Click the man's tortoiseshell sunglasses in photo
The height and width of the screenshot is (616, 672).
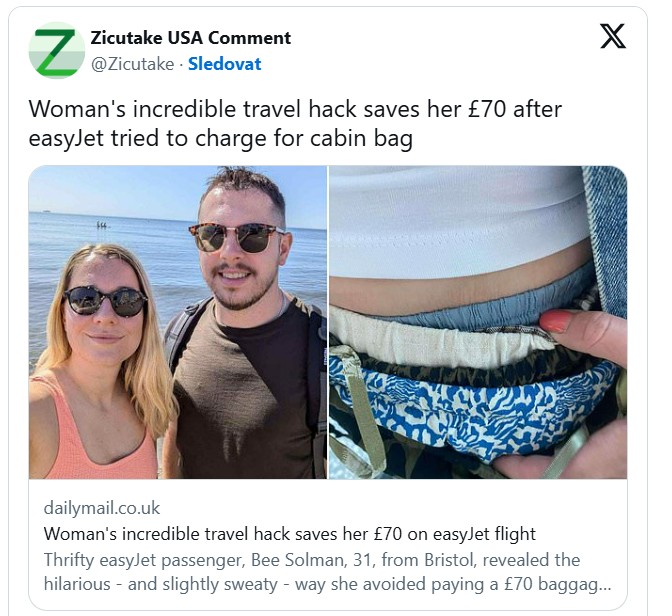pos(235,237)
